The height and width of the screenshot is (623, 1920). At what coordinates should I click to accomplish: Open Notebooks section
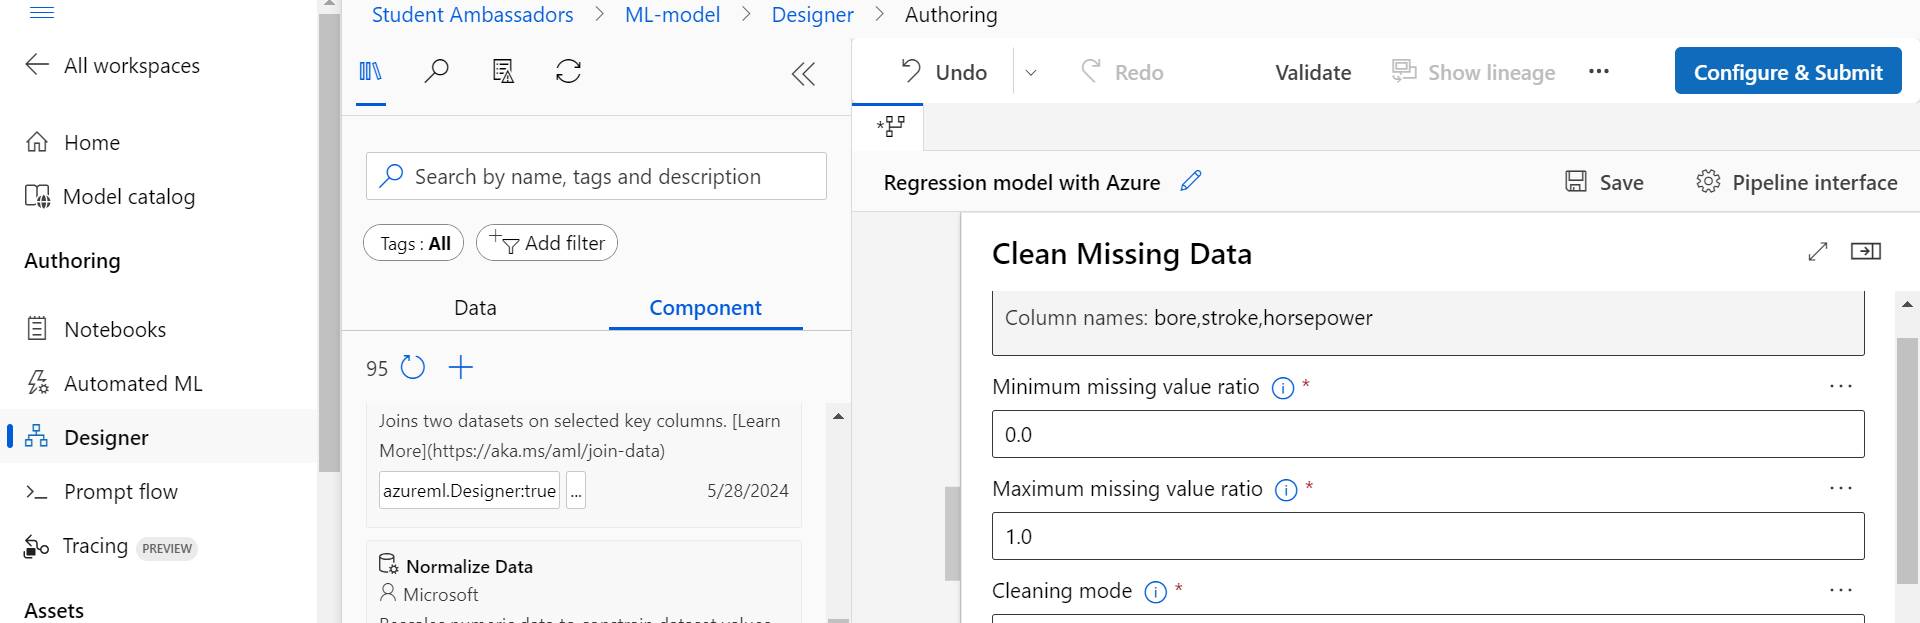point(96,329)
